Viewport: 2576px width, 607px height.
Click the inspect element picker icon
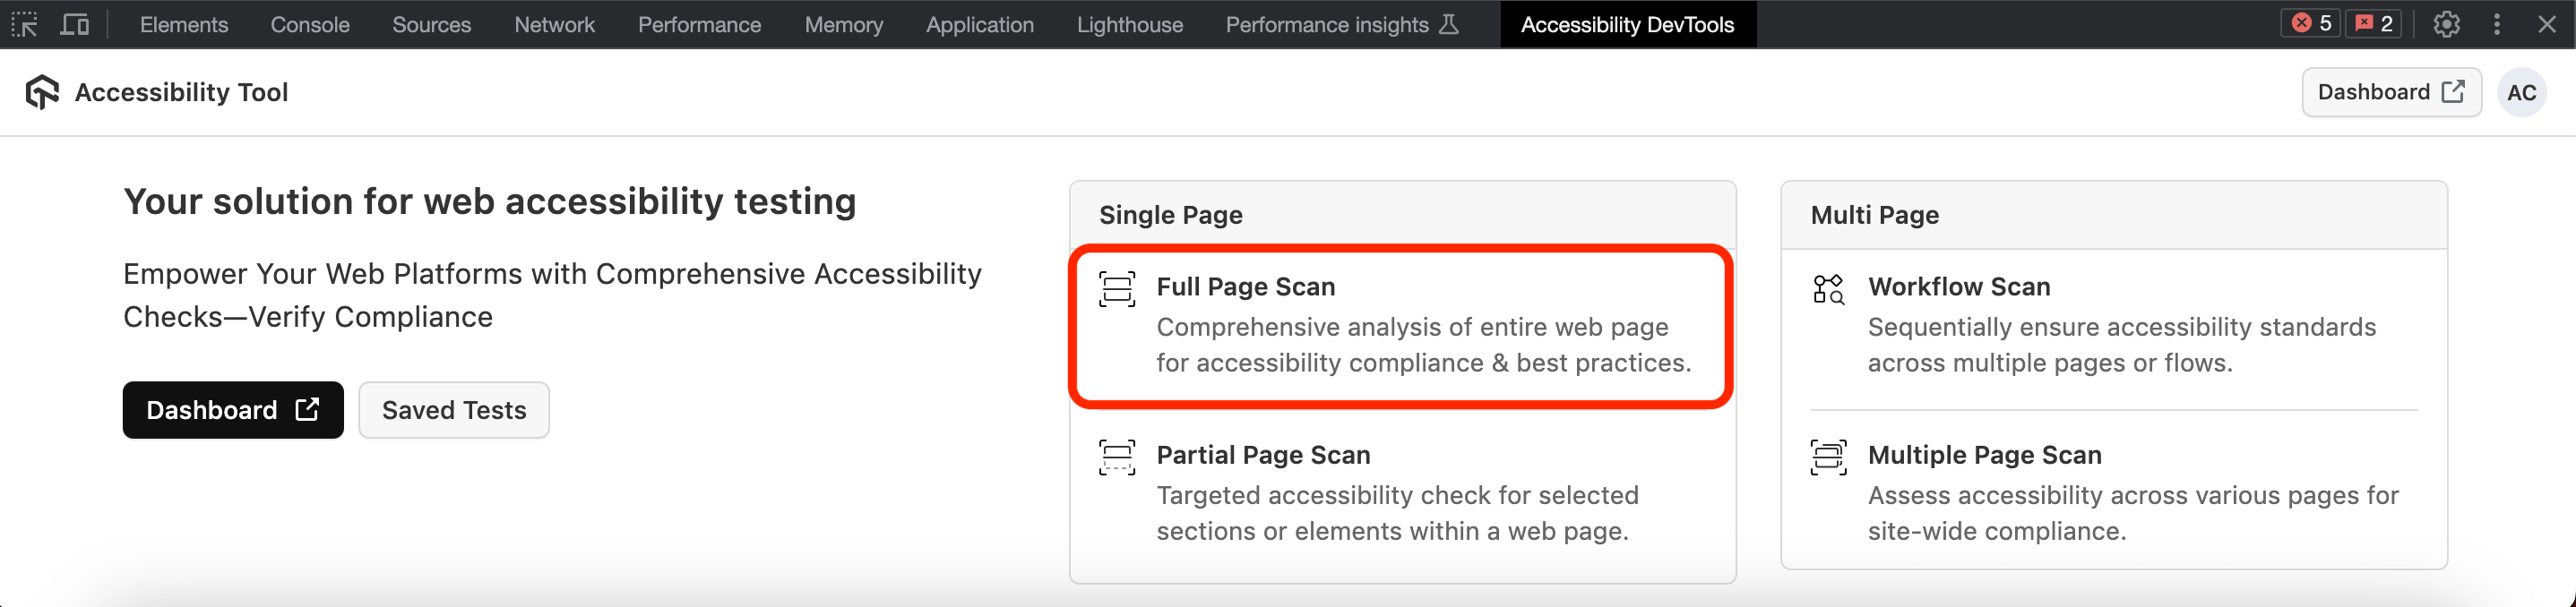tap(25, 24)
